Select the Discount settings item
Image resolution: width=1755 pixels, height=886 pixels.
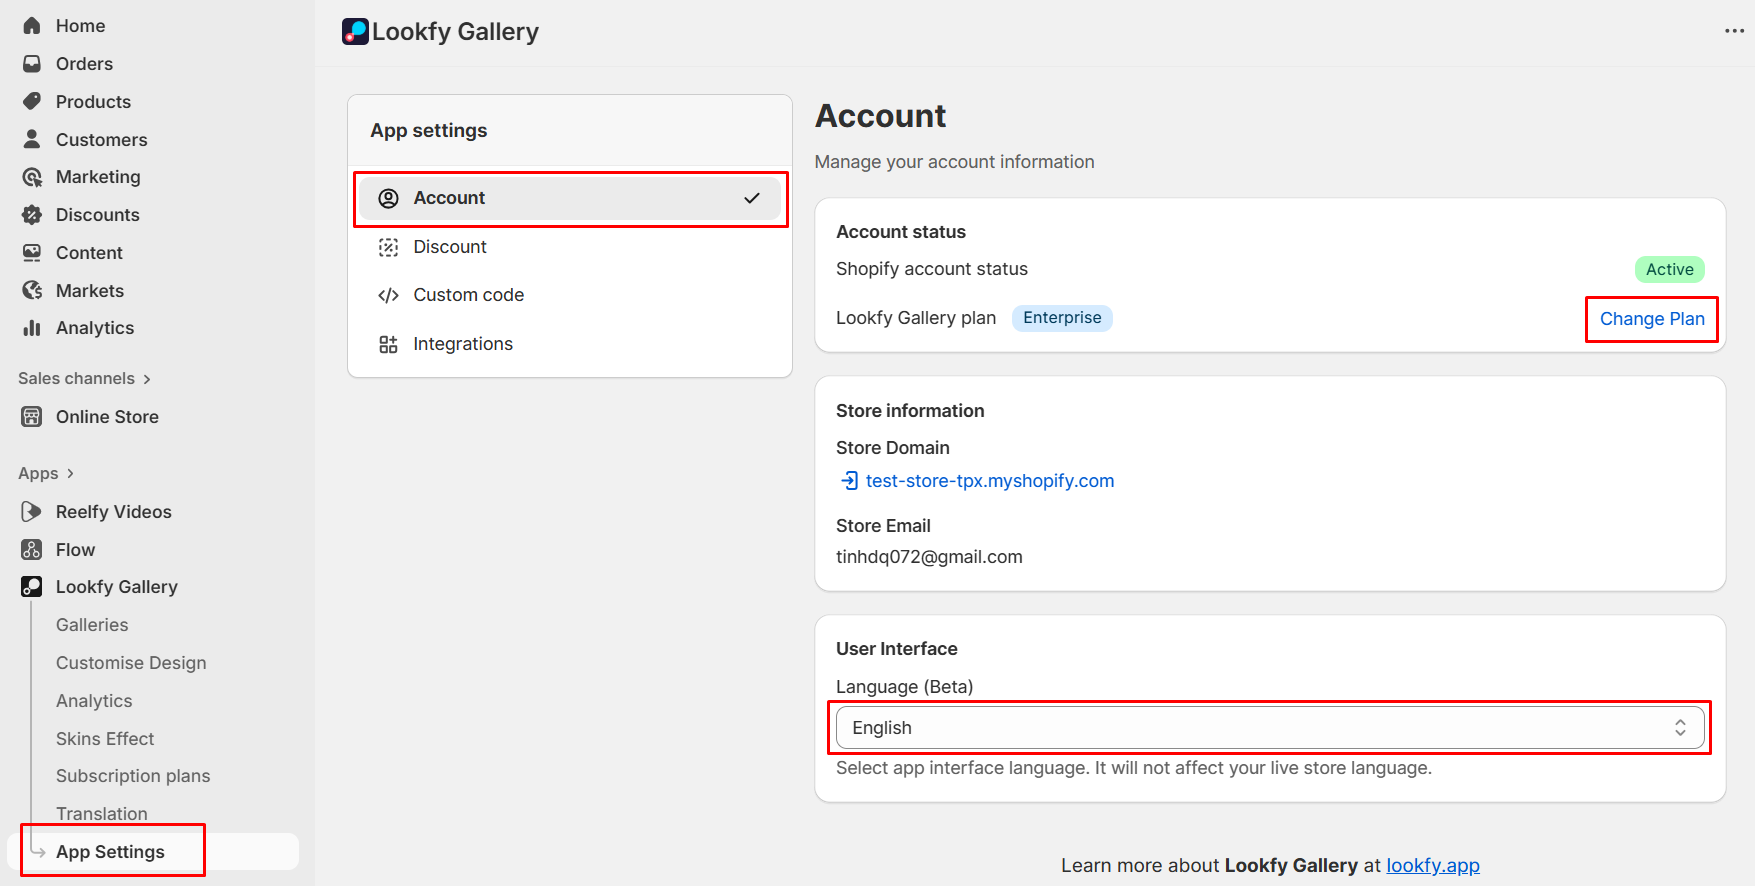pos(450,247)
